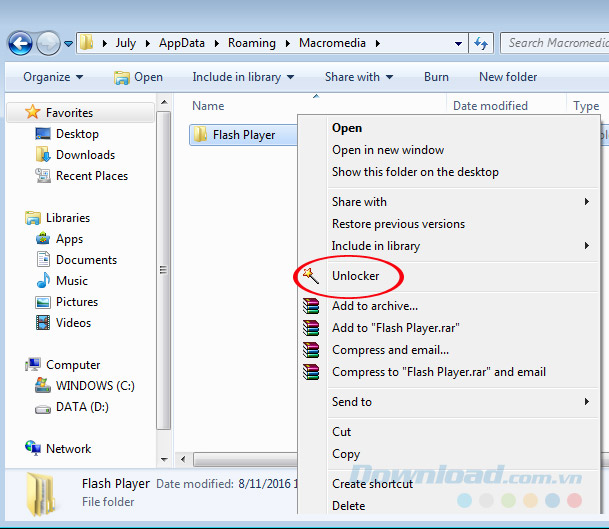Open the Include in library toolbar dropdown

[243, 77]
